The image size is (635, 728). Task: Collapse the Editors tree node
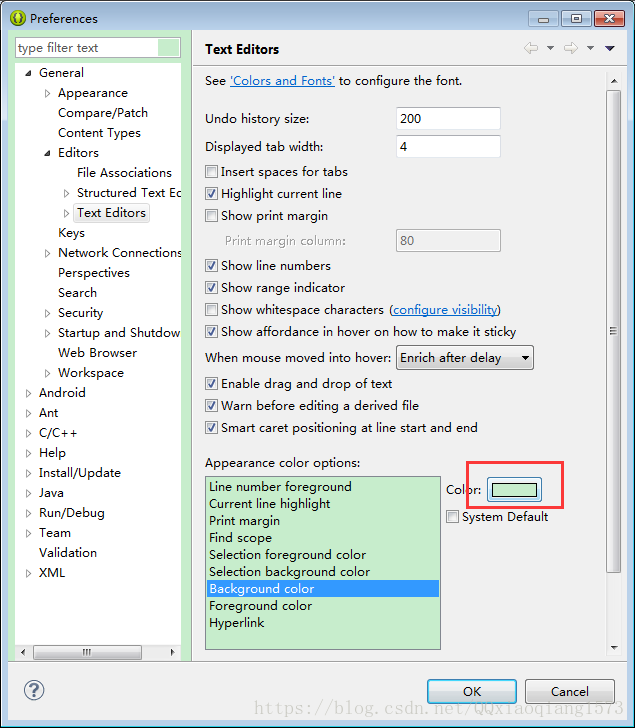tap(47, 153)
